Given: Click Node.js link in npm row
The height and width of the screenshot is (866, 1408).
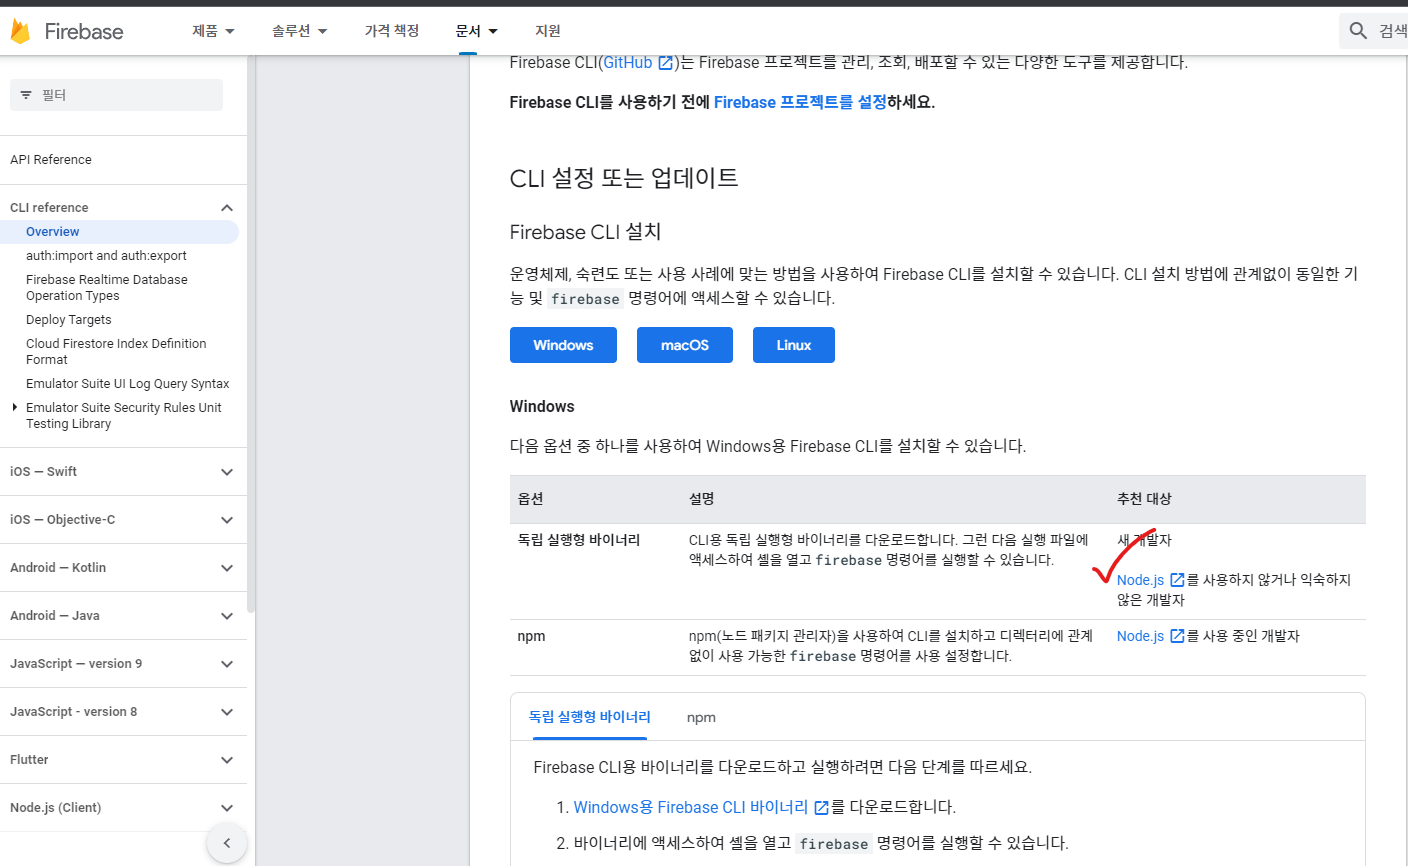Looking at the screenshot, I should 1141,636.
